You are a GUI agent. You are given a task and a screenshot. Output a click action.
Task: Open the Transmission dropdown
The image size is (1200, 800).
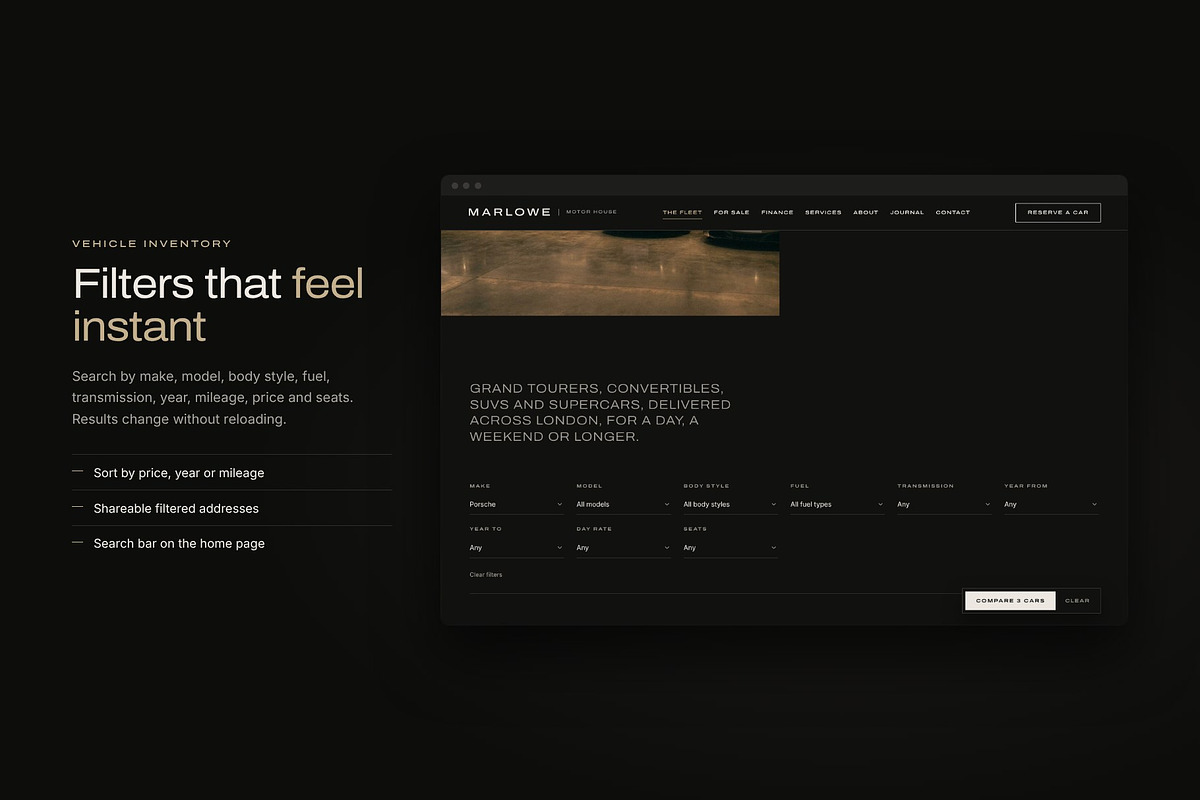click(x=945, y=505)
